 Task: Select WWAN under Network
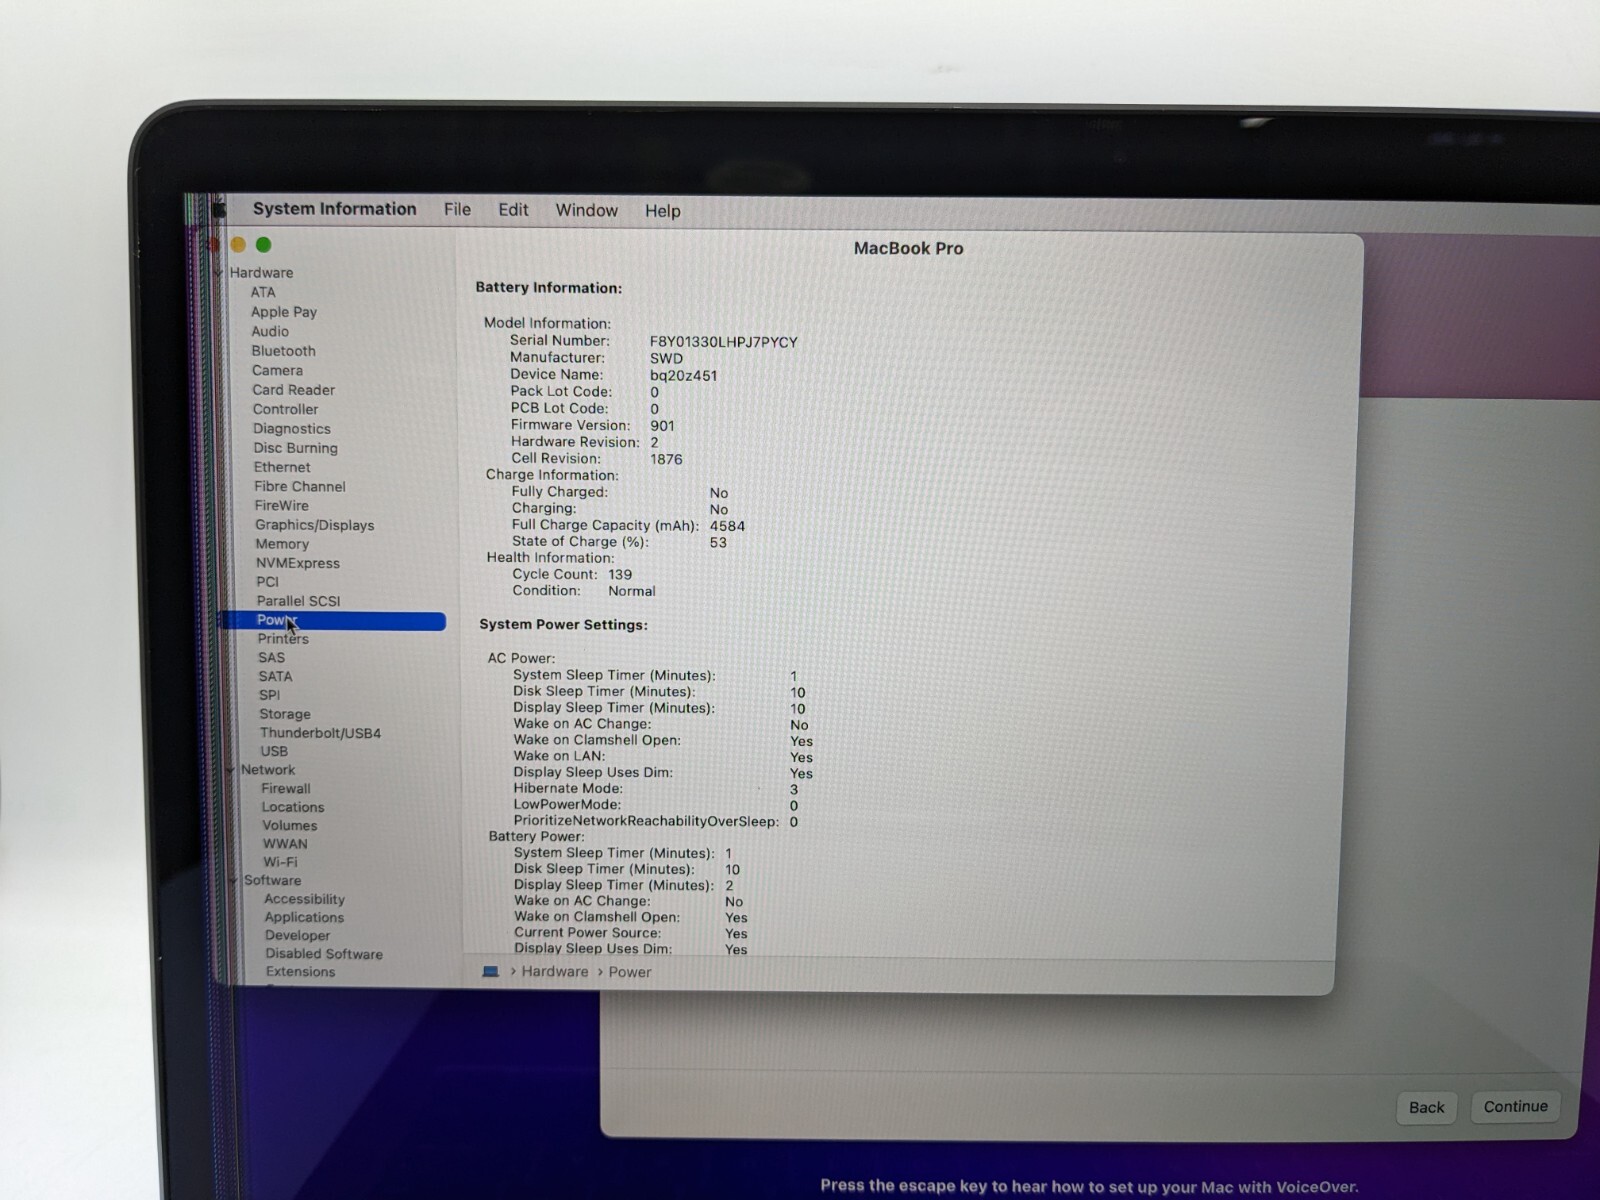click(285, 844)
